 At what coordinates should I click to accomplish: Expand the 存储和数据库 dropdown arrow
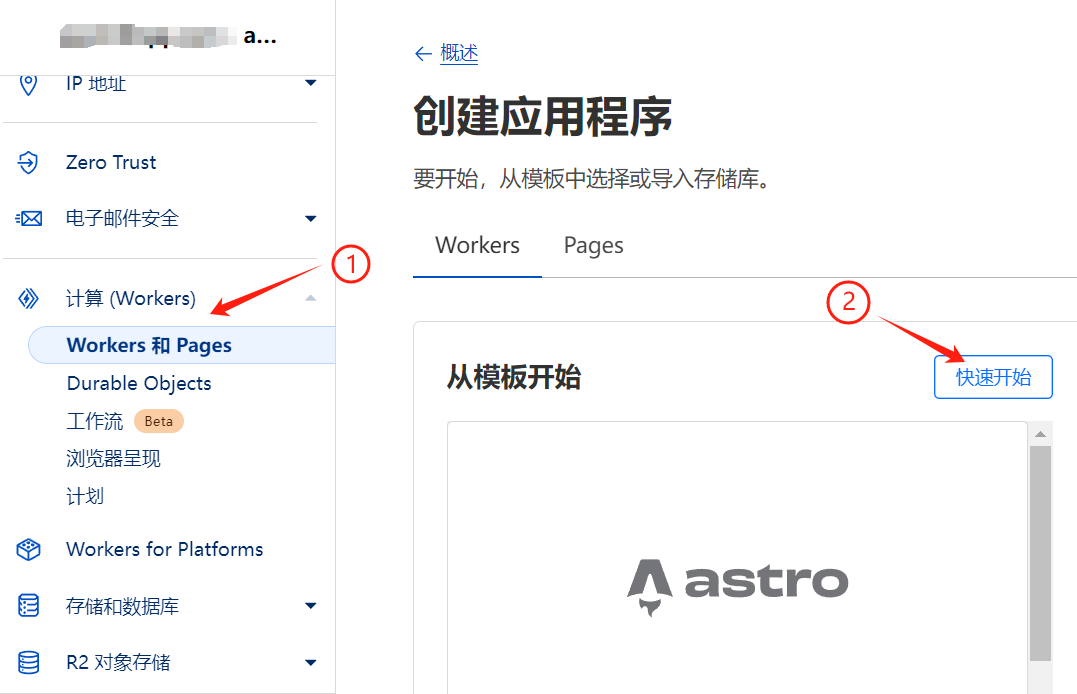(x=310, y=606)
